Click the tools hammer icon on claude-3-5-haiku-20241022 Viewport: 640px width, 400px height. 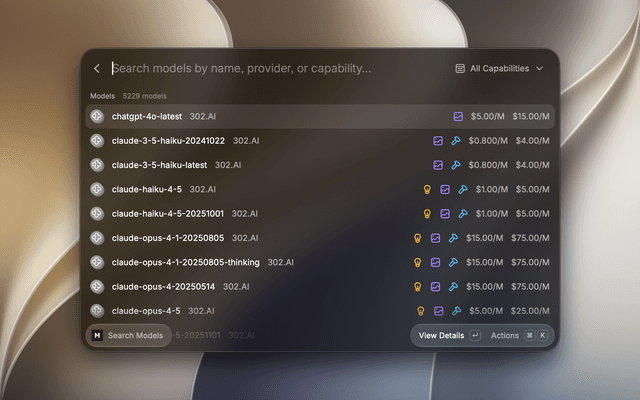[456, 141]
